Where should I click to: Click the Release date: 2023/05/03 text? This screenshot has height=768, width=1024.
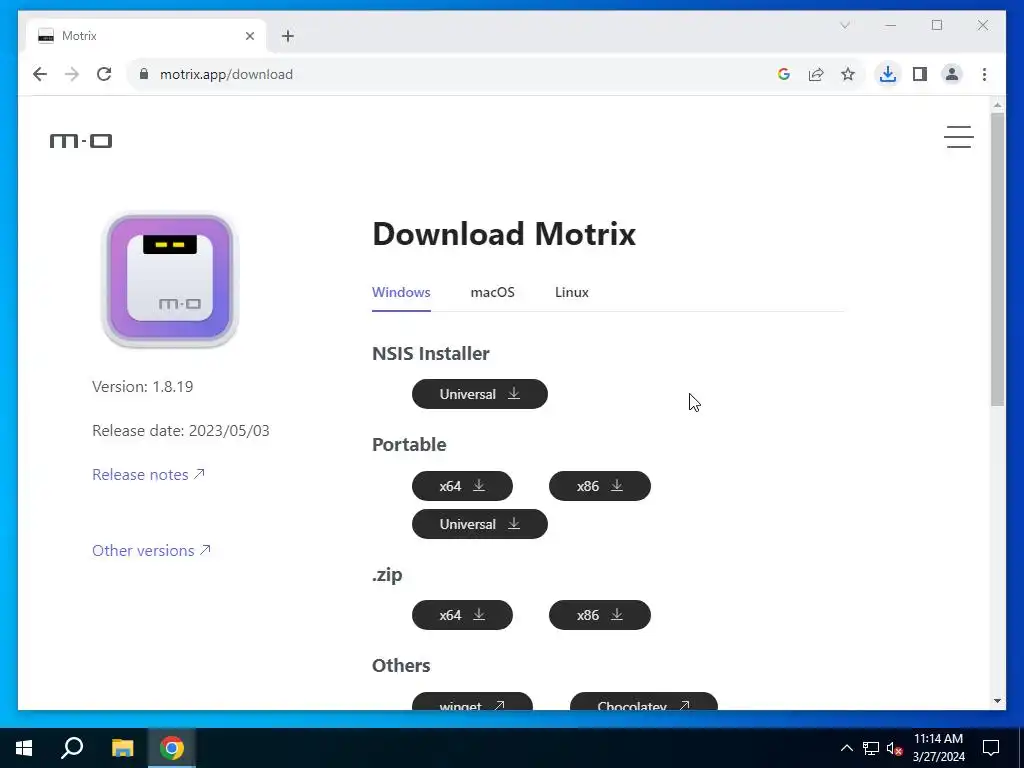pos(181,430)
